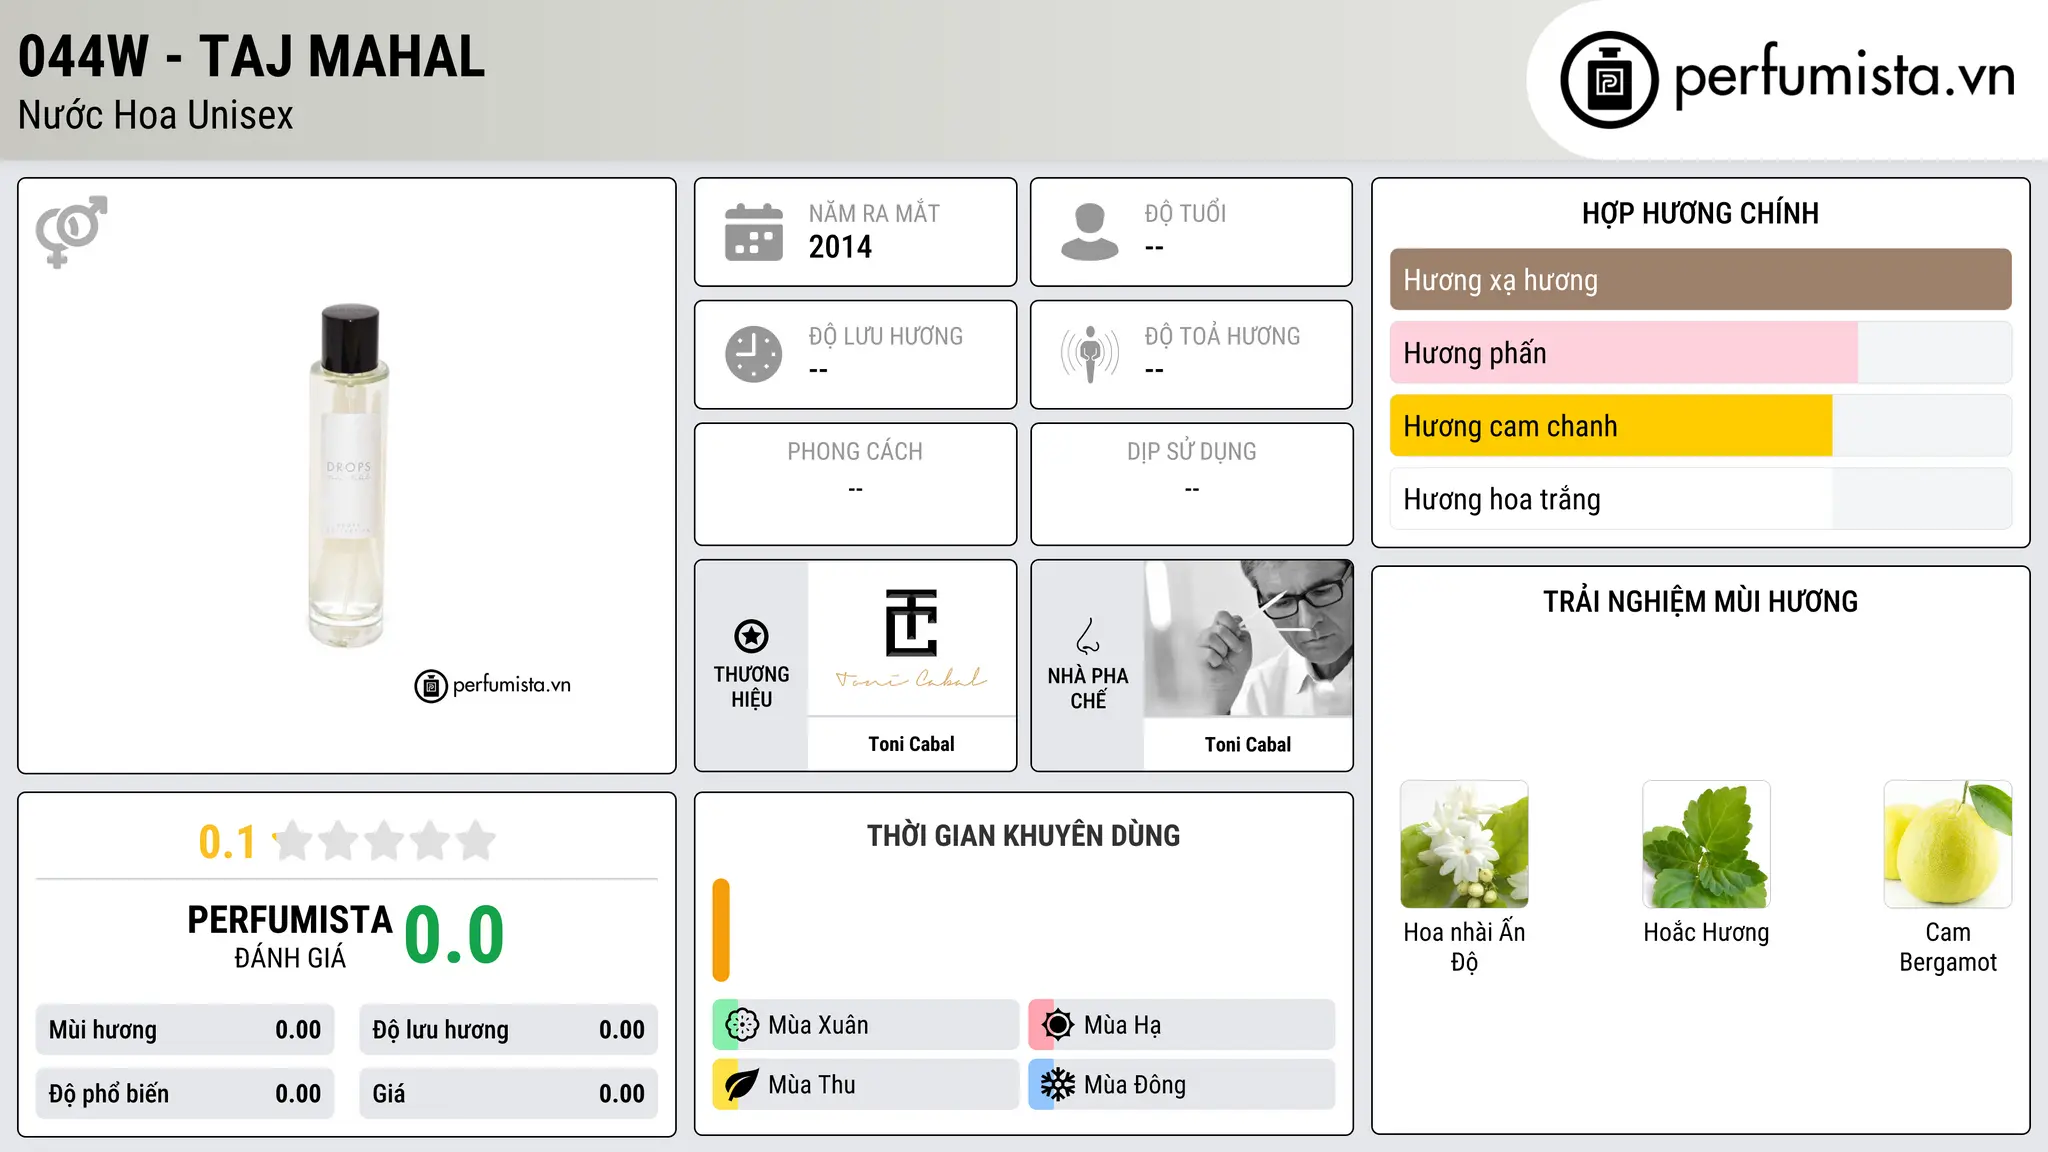Click the Toni Cabal brand logo
The image size is (2048, 1152).
tap(911, 638)
